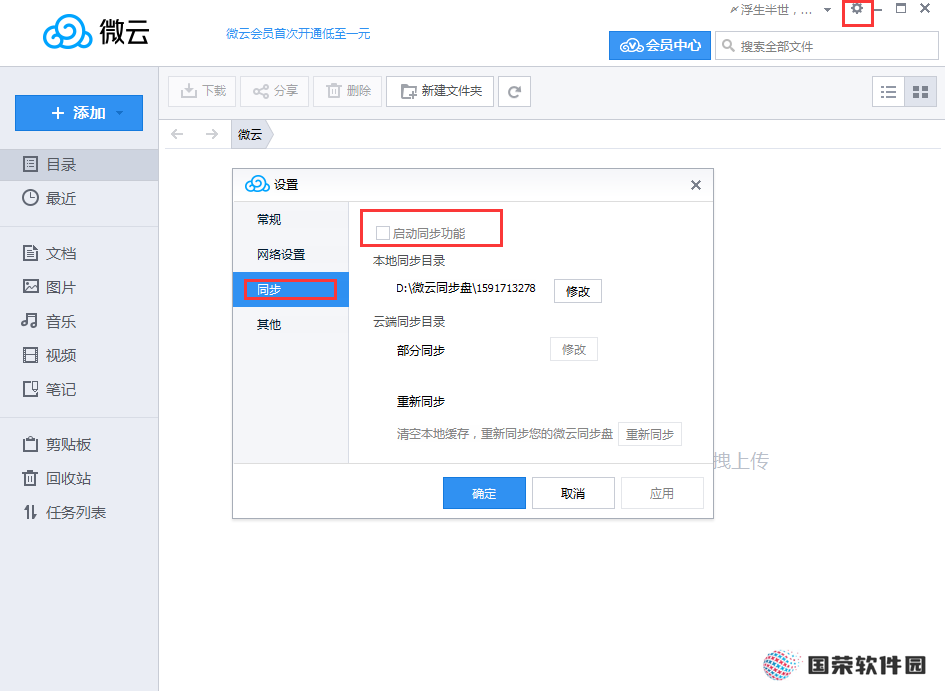
Task: Open 笔记 notes section
Action: (79, 390)
